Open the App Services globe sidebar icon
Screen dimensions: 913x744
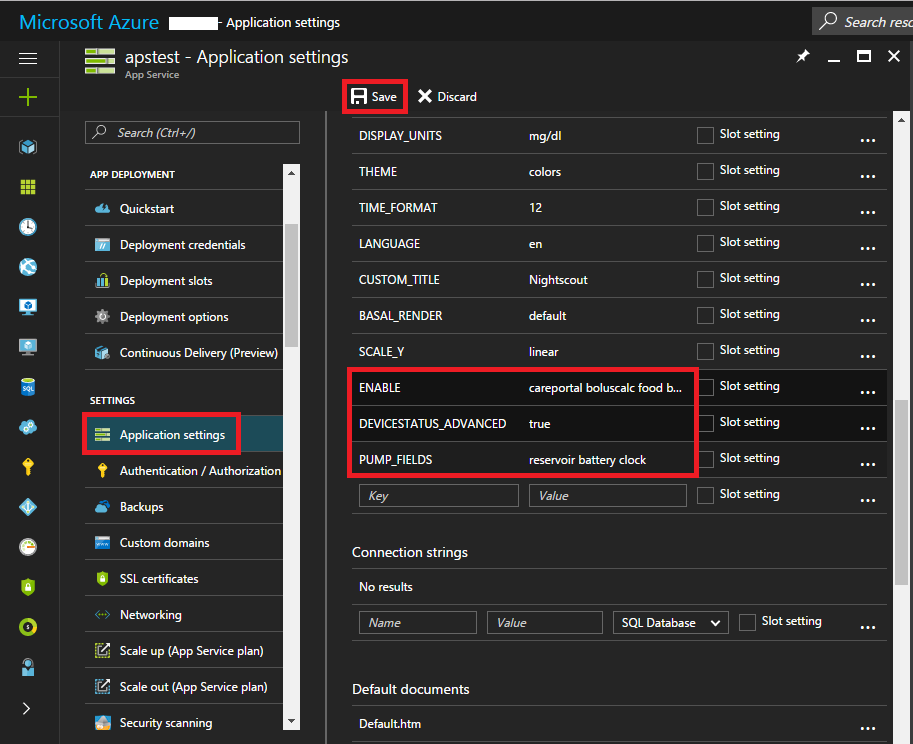tap(28, 267)
